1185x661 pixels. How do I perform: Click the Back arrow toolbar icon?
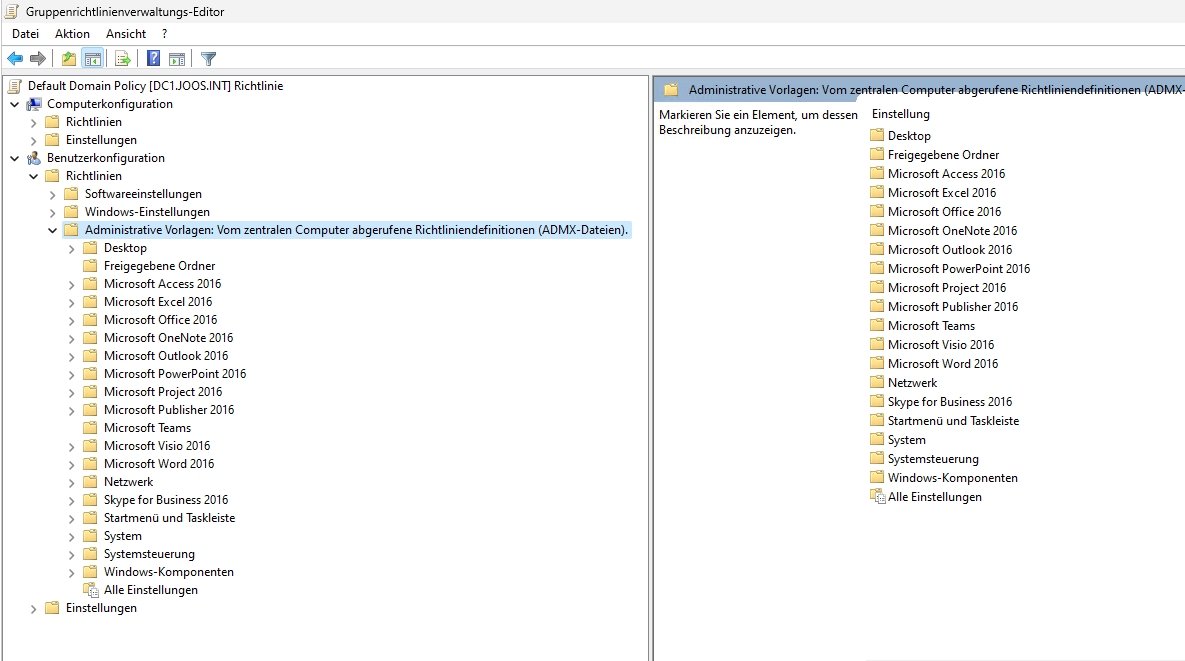(15, 58)
